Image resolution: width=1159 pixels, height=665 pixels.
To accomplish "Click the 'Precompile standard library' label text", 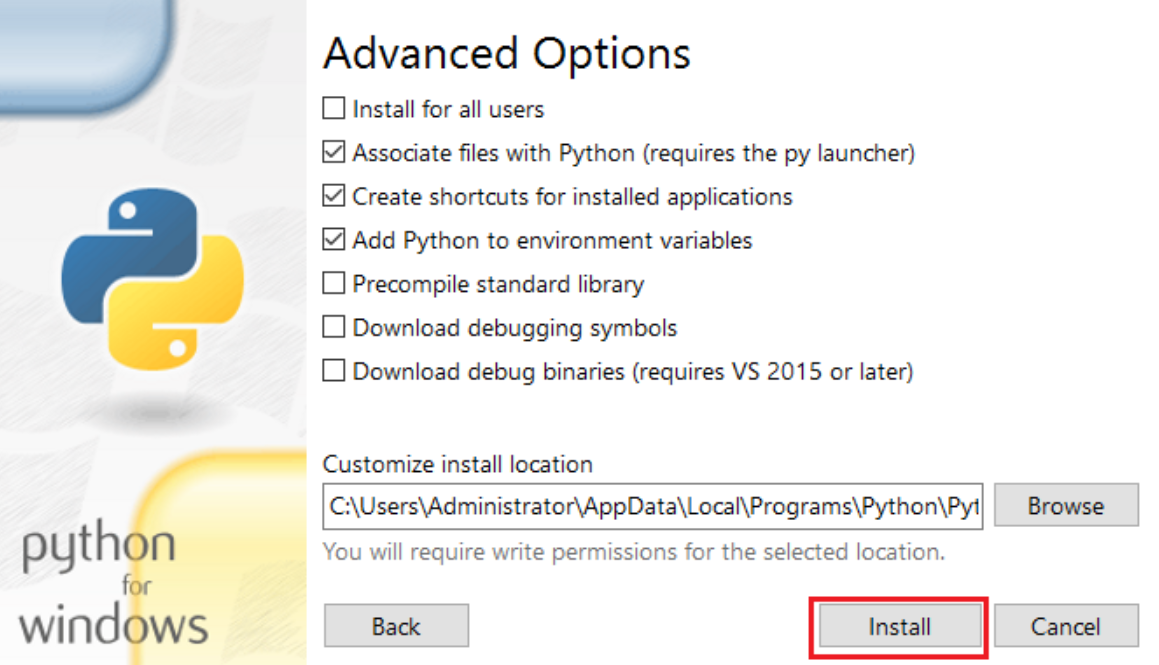I will [498, 284].
